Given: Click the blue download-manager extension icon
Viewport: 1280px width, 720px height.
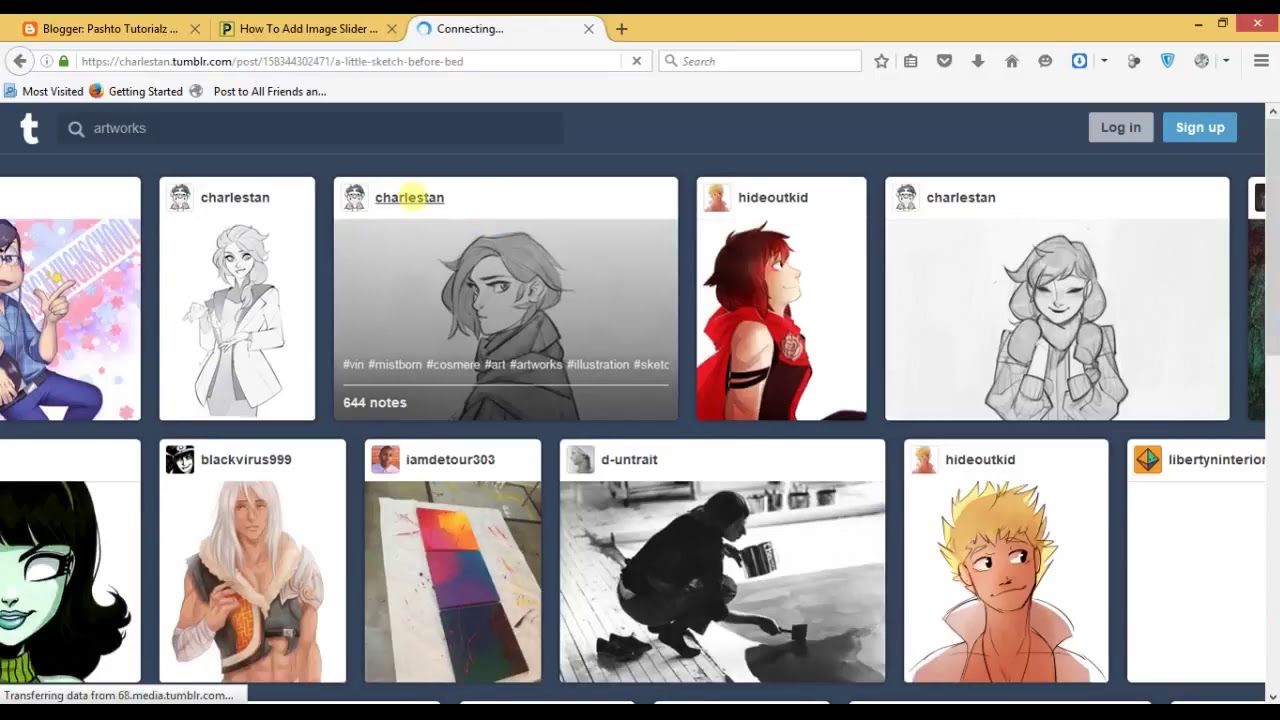Looking at the screenshot, I should click(x=1079, y=61).
